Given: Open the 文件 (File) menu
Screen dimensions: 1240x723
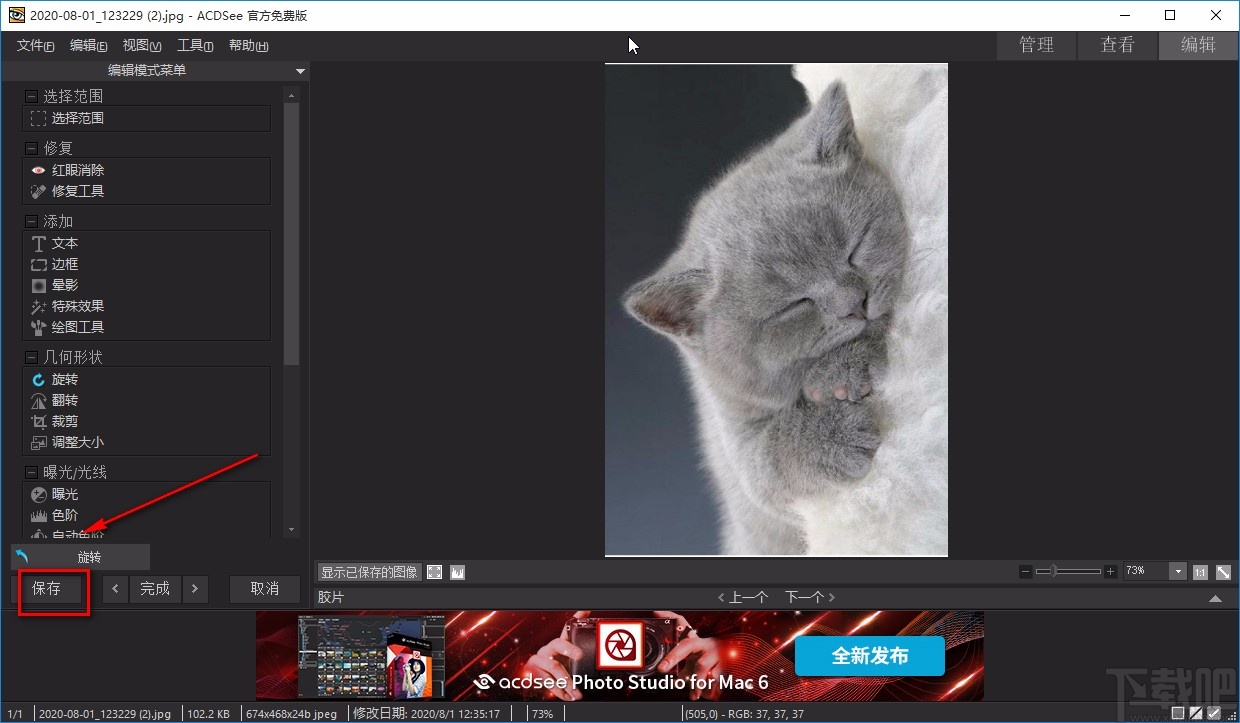Looking at the screenshot, I should tap(35, 45).
